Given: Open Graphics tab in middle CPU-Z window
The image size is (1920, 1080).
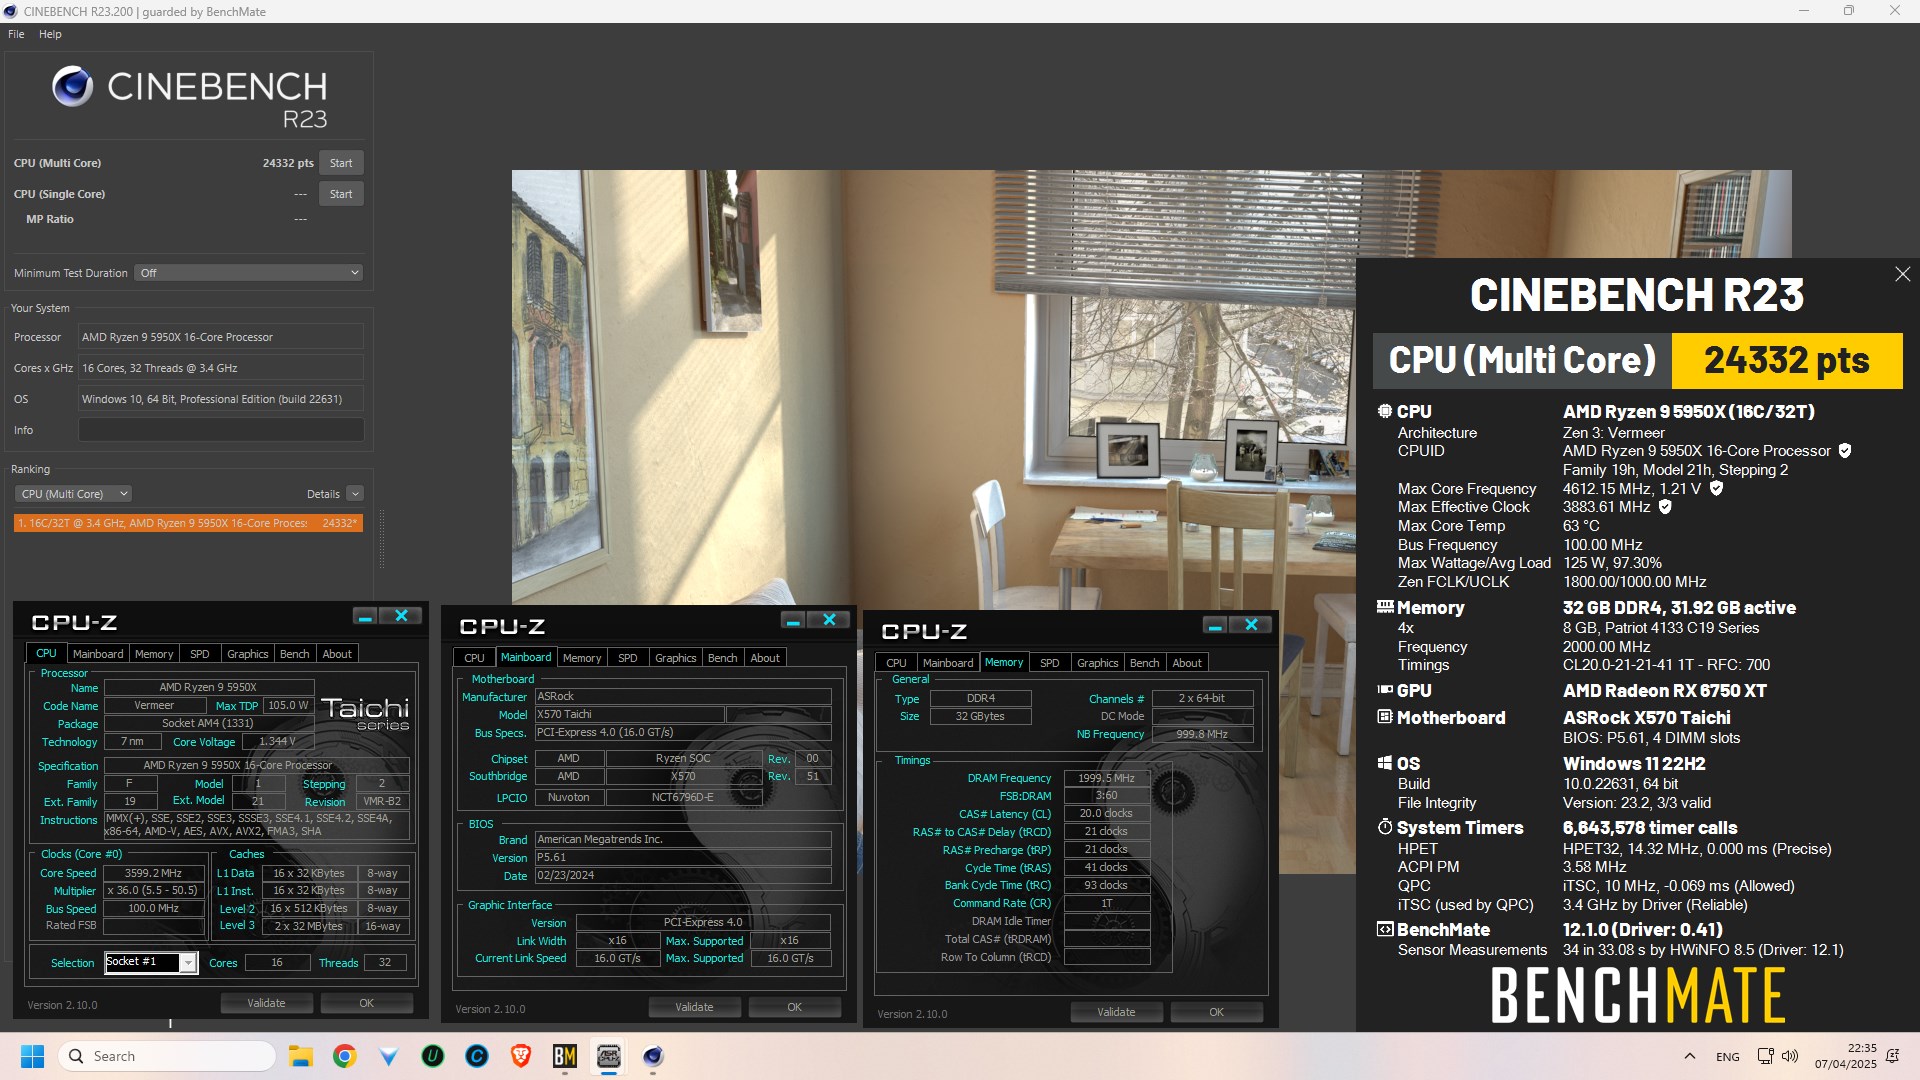Looking at the screenshot, I should [675, 658].
